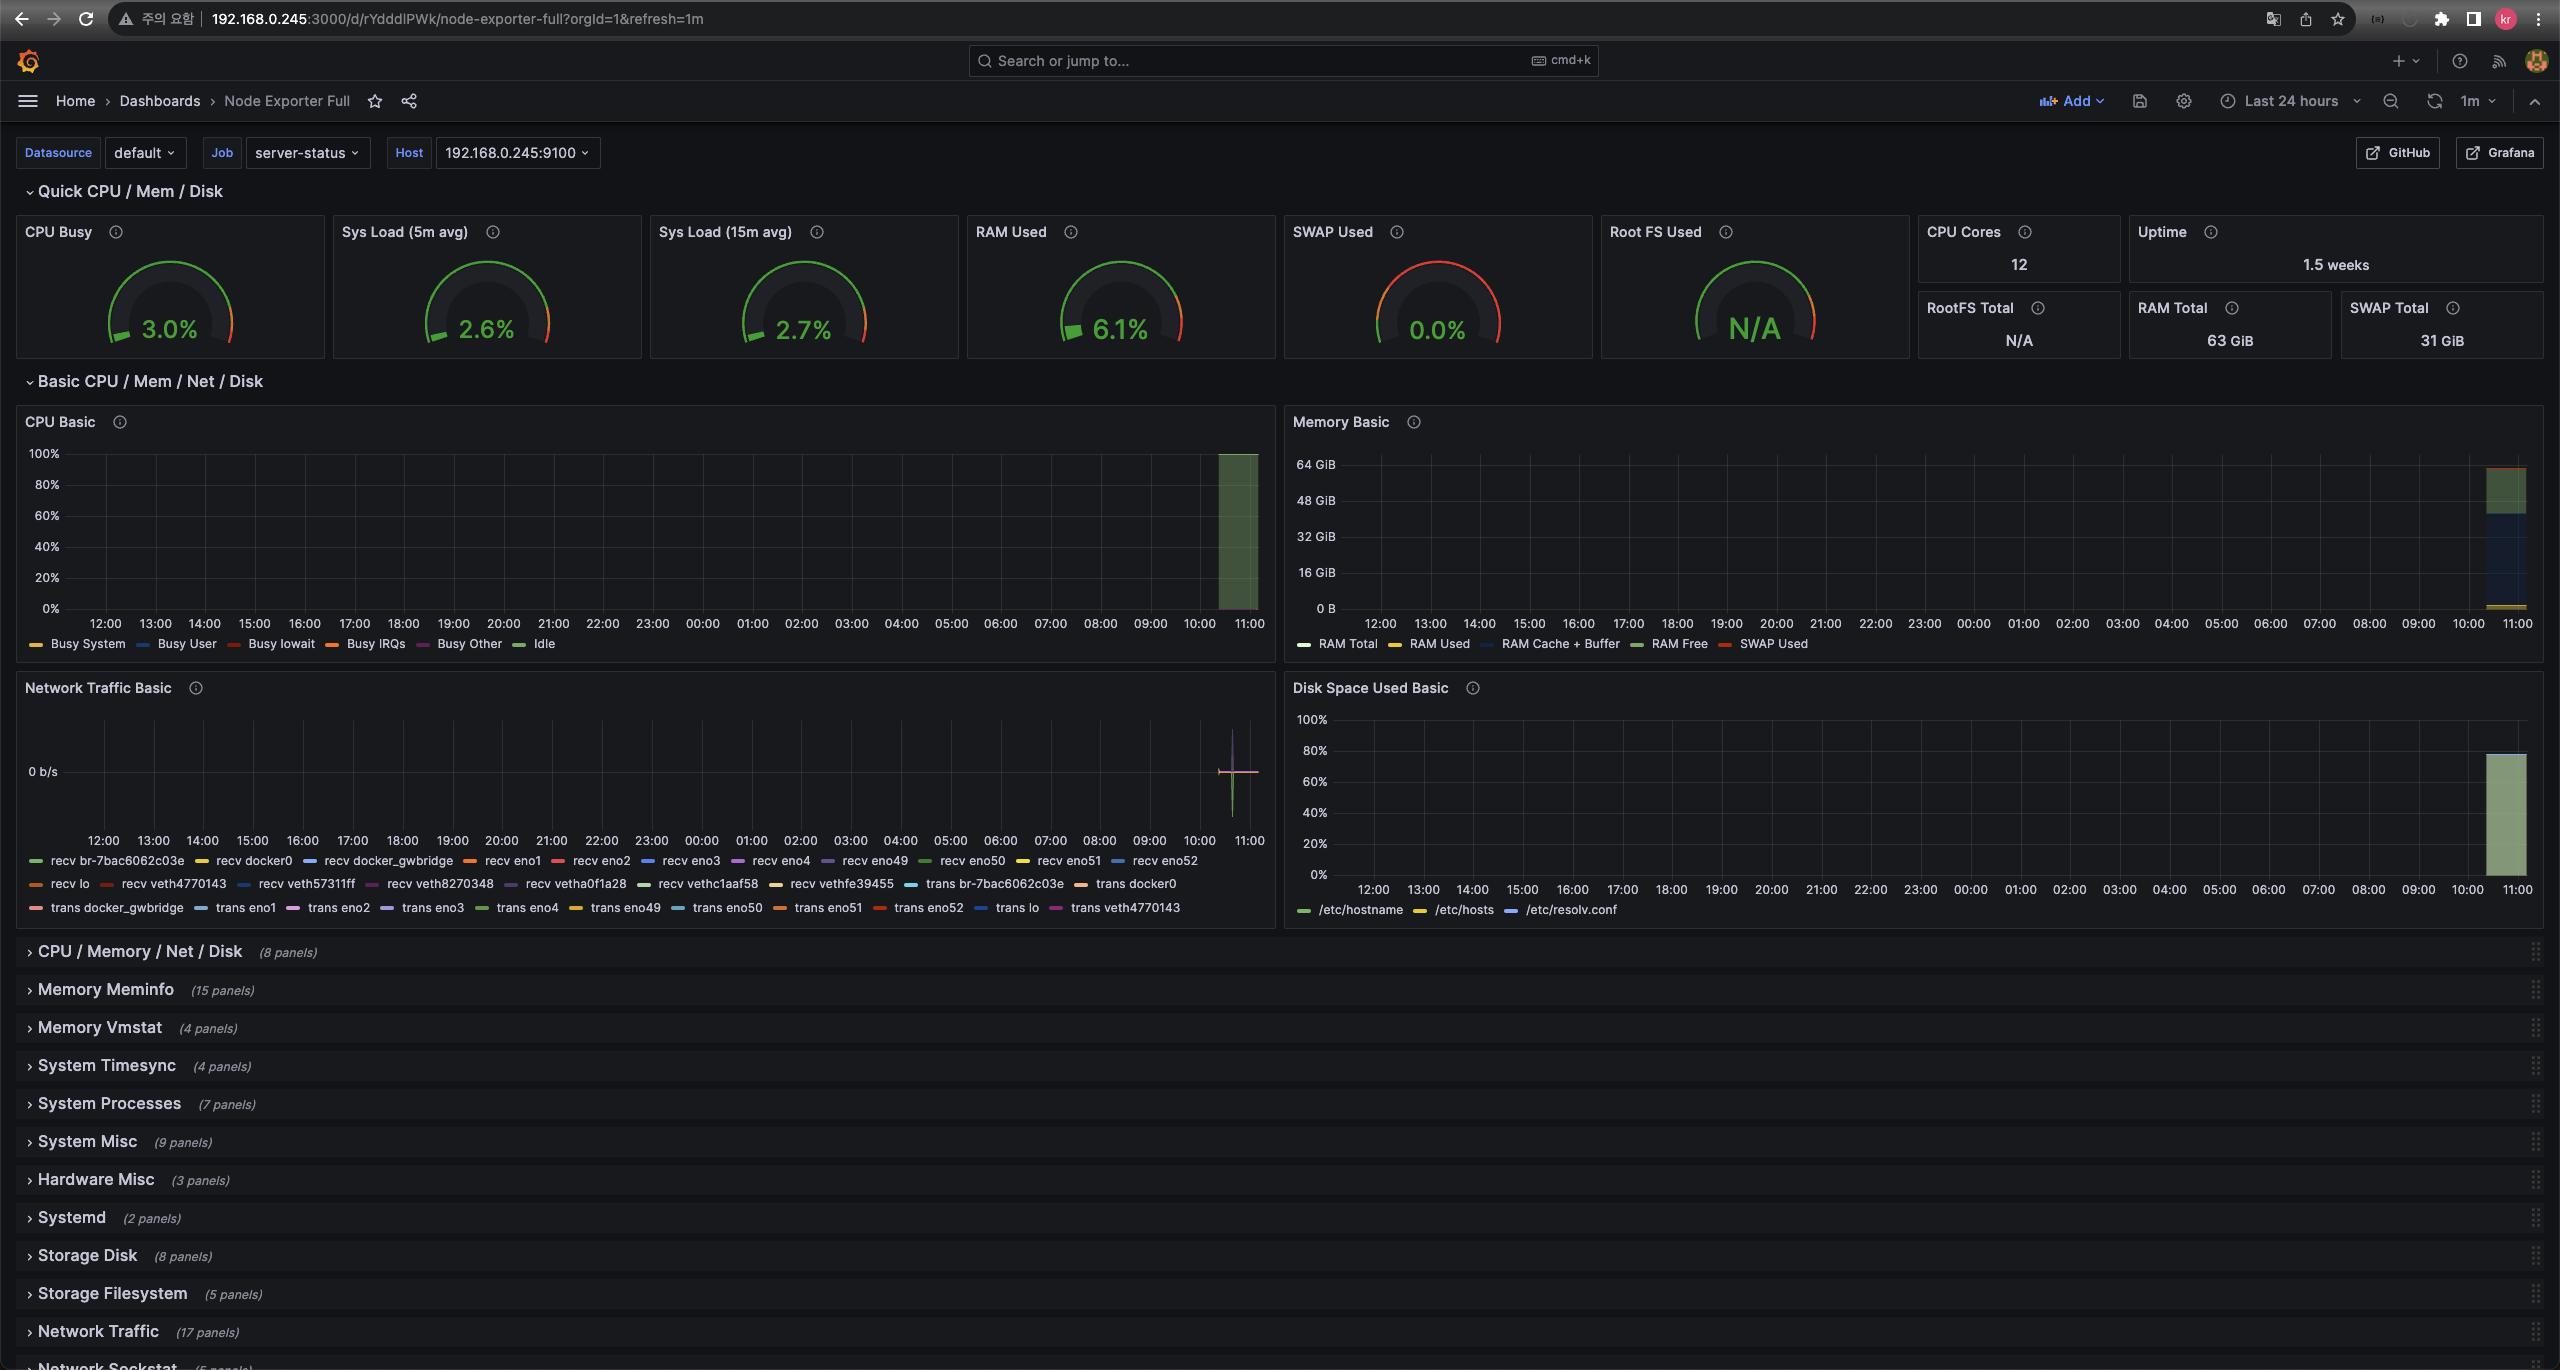This screenshot has height=1370, width=2560.
Task: Click the save dashboard icon
Action: coord(2140,101)
